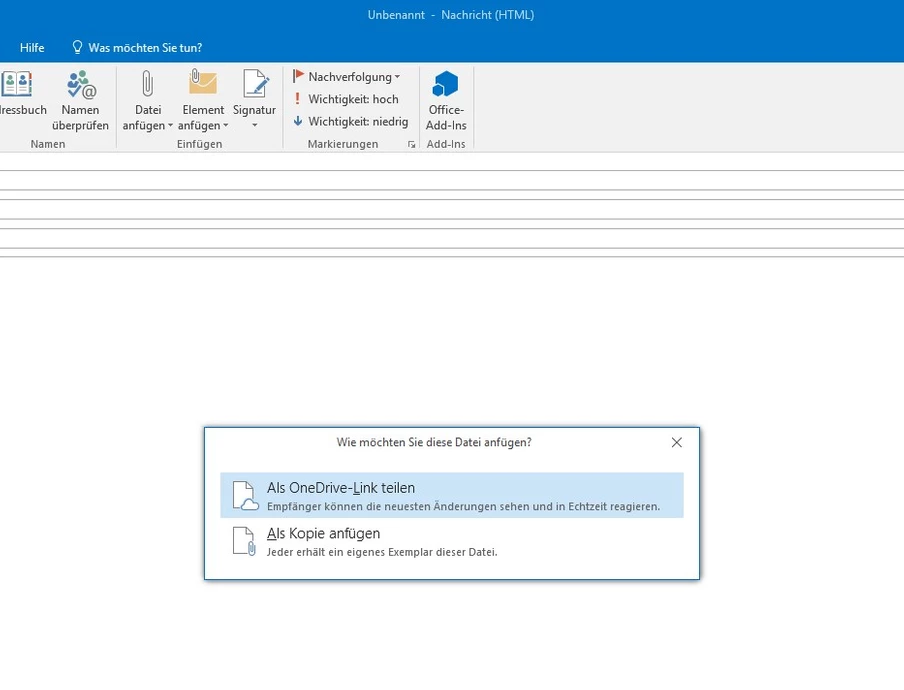Choose Als Kopie anfügen
Screen dimensions: 904x690
[452, 541]
